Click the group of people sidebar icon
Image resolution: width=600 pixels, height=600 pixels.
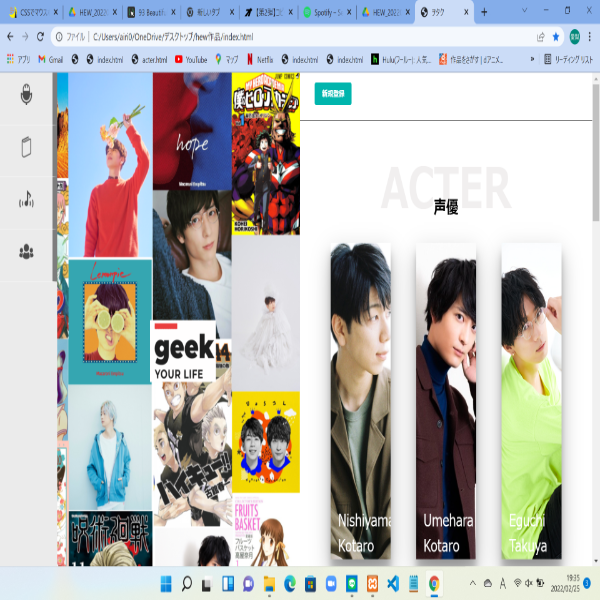(26, 252)
